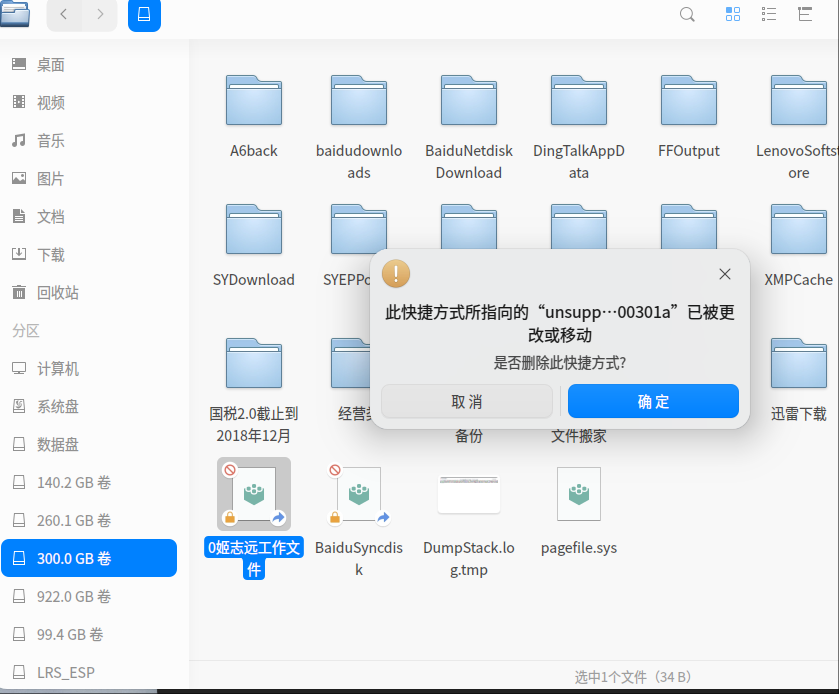839x694 pixels.
Task: Select the 140.2 GB 卷 partition
Action: pos(89,483)
